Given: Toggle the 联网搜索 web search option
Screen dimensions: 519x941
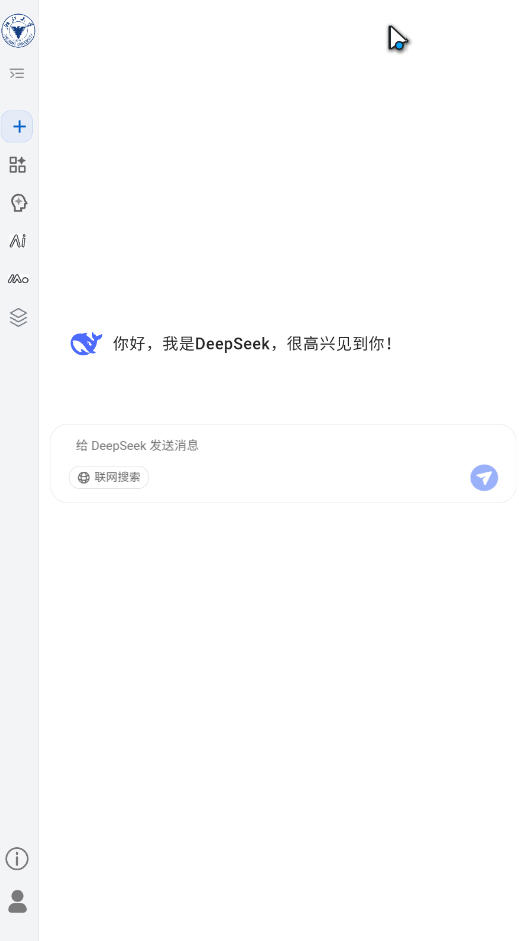Looking at the screenshot, I should click(x=109, y=478).
